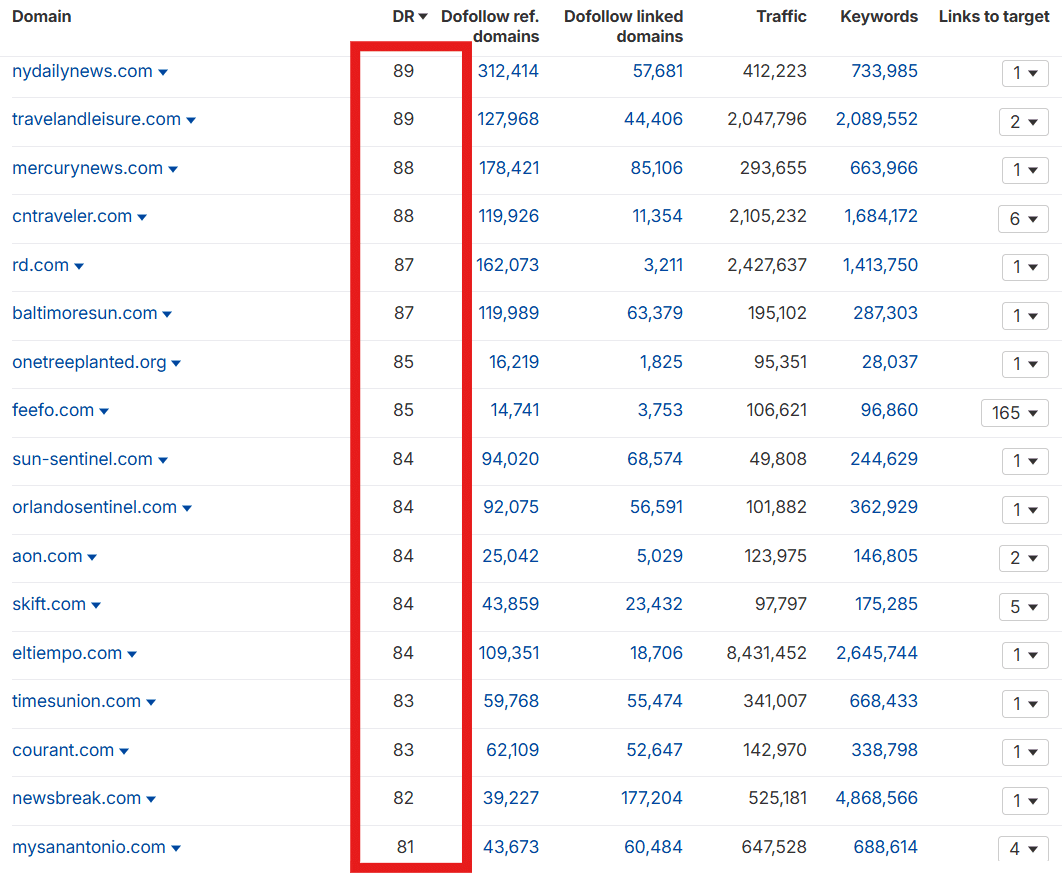Open mysanantonio.com domain link
The width and height of the screenshot is (1062, 873).
coord(89,847)
